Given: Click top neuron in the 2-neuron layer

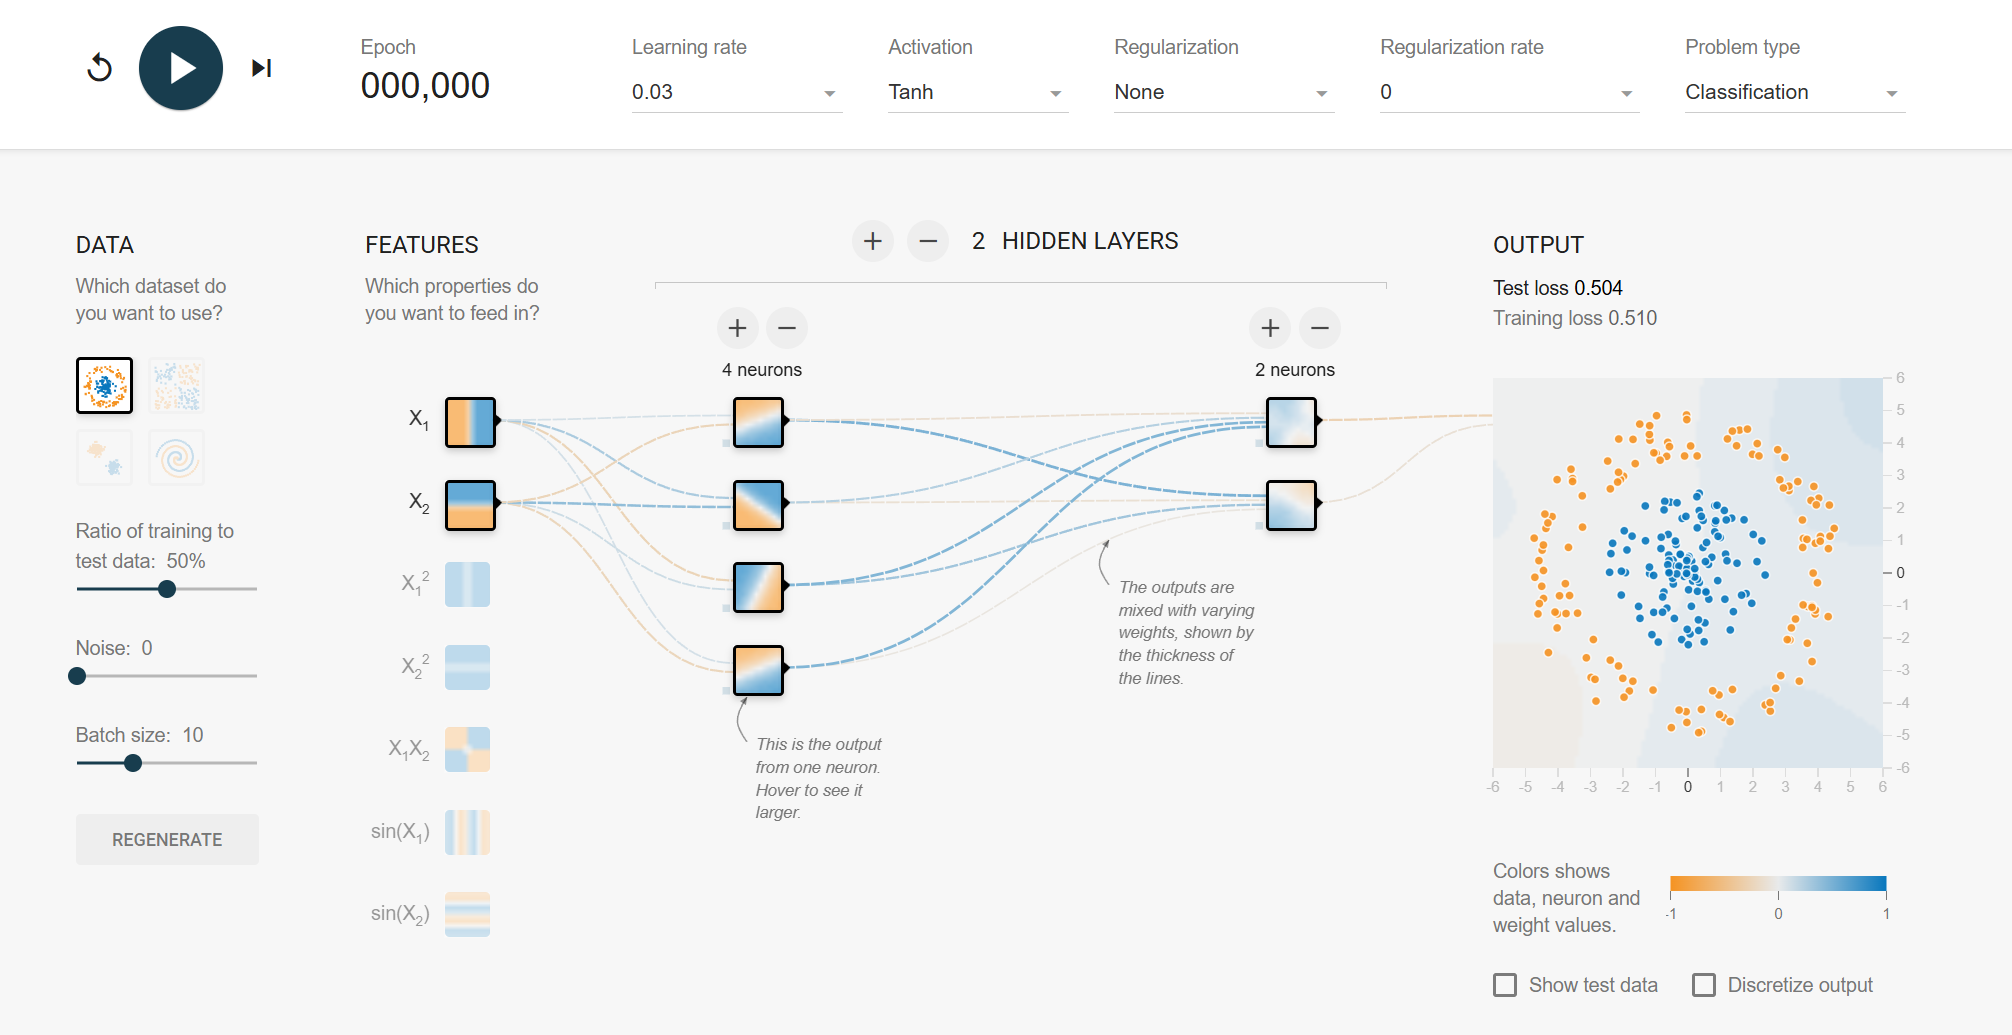Looking at the screenshot, I should [x=1291, y=421].
